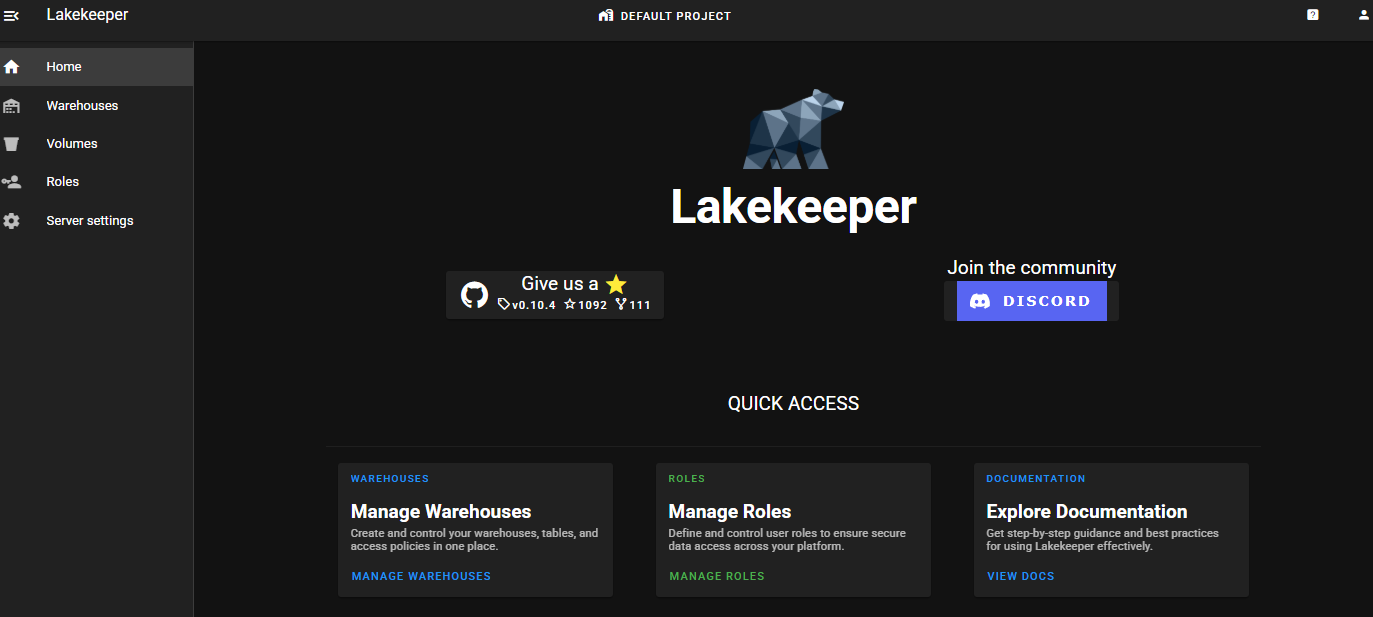This screenshot has height=617, width=1373.
Task: Select Server settings in the navigation menu
Action: pyautogui.click(x=89, y=221)
